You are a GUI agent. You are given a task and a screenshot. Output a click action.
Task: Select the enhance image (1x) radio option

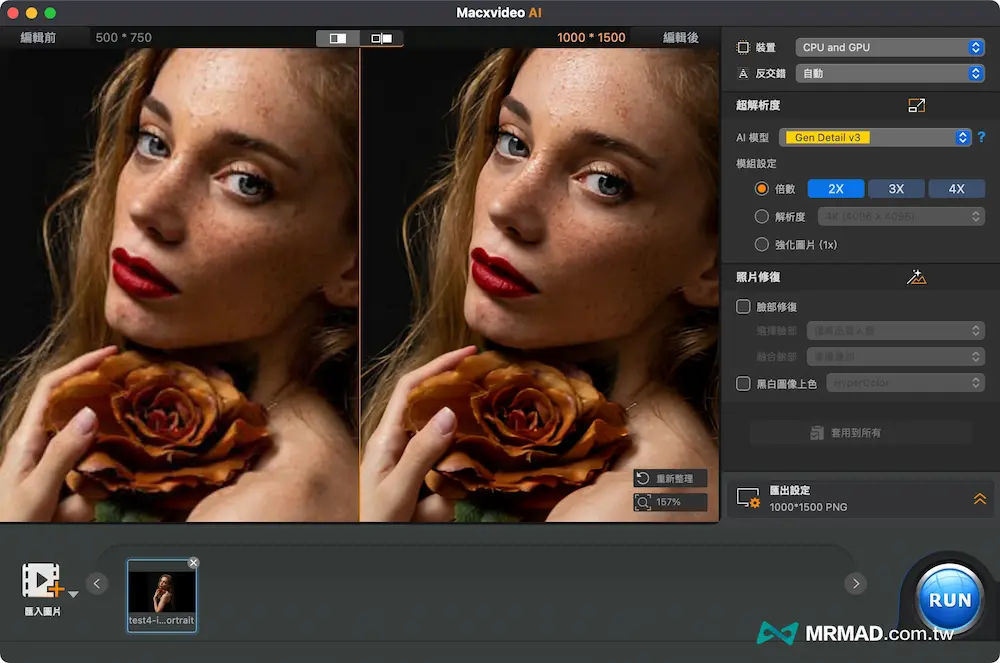click(x=762, y=244)
